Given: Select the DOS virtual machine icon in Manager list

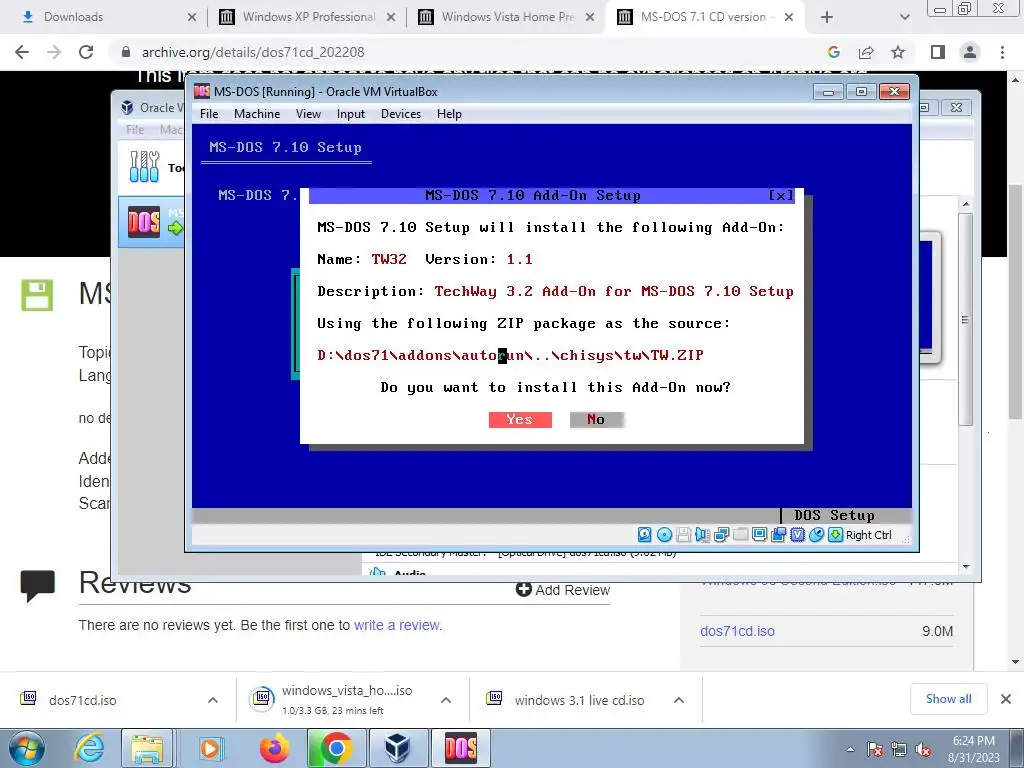Looking at the screenshot, I should pyautogui.click(x=144, y=222).
